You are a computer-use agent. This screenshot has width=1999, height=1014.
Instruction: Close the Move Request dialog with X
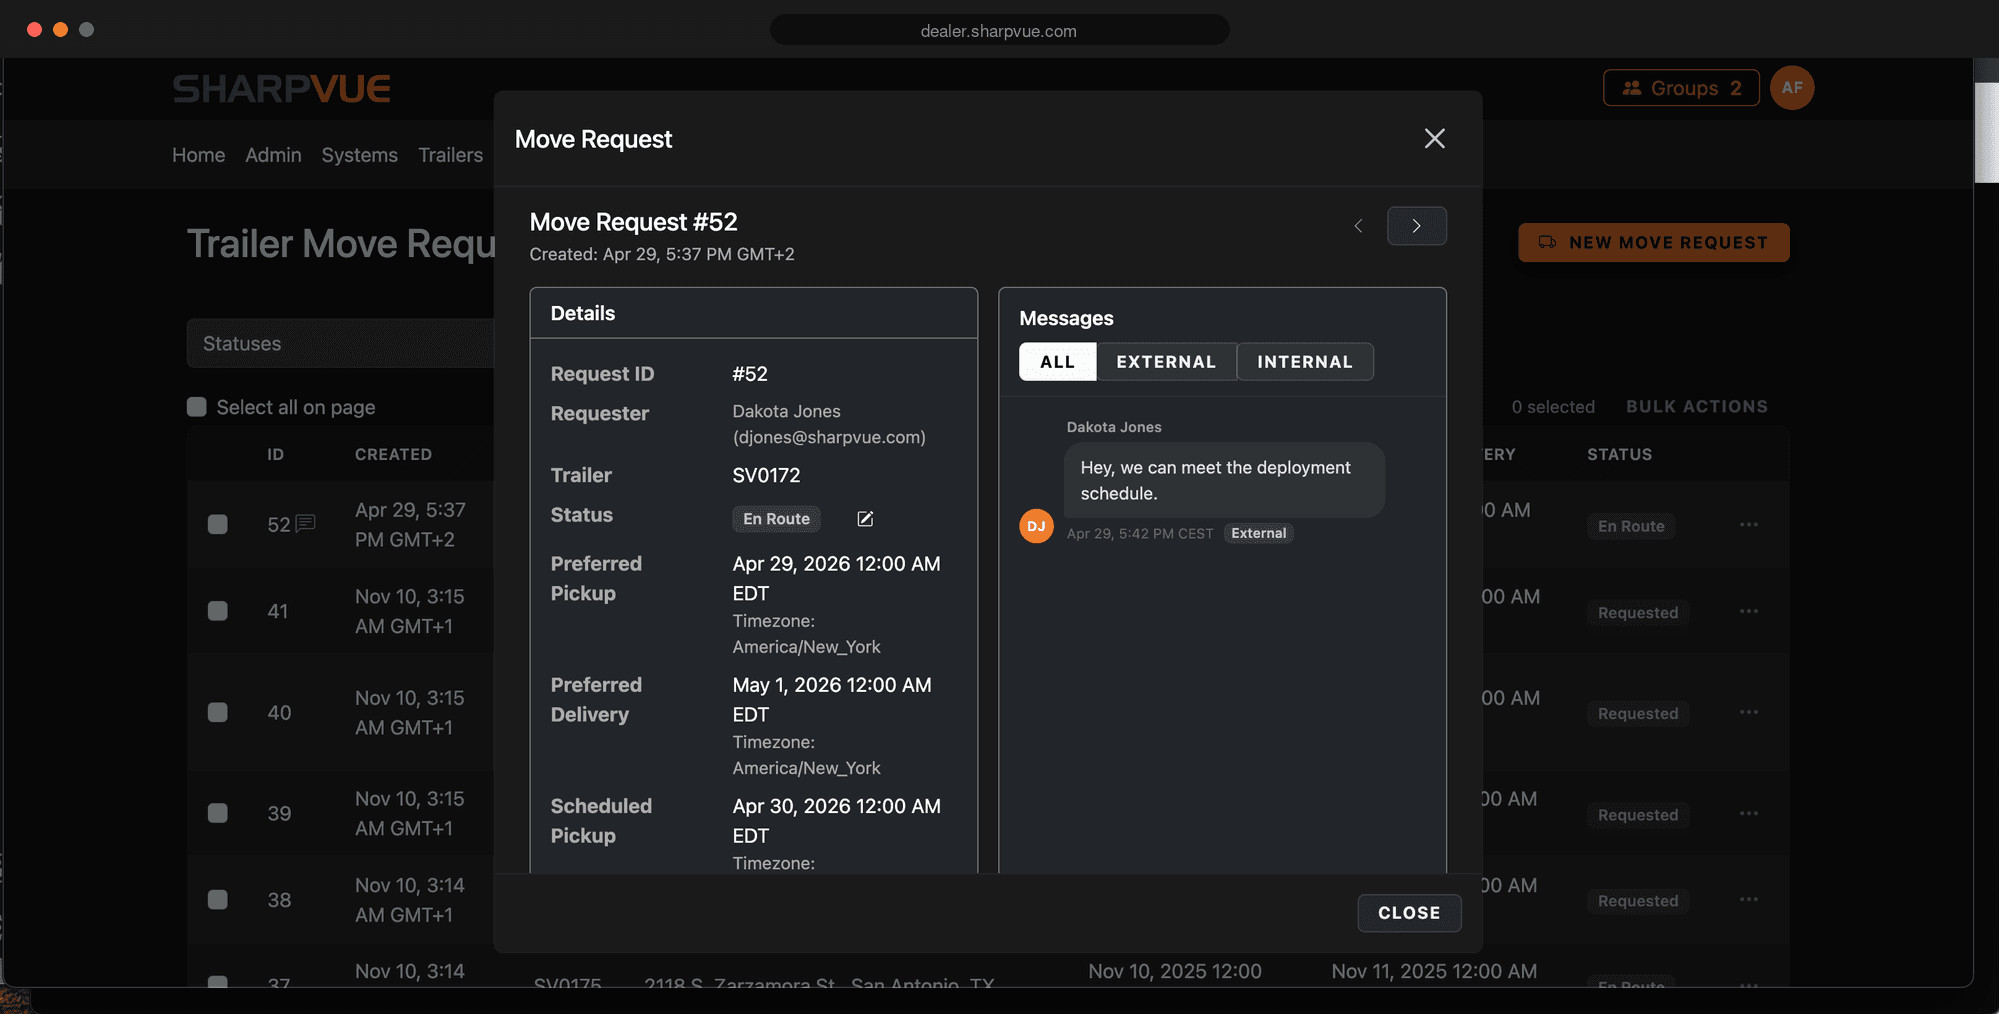point(1434,139)
